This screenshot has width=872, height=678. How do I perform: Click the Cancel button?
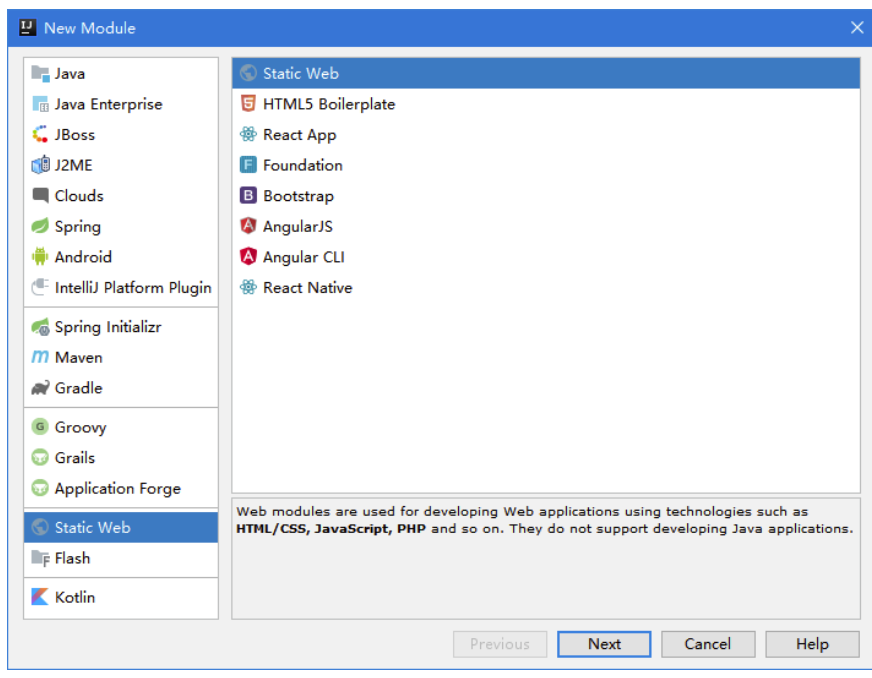708,644
